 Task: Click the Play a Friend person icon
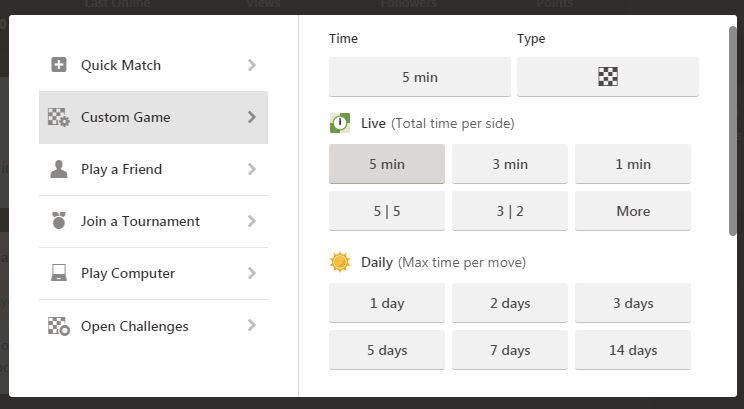point(58,169)
